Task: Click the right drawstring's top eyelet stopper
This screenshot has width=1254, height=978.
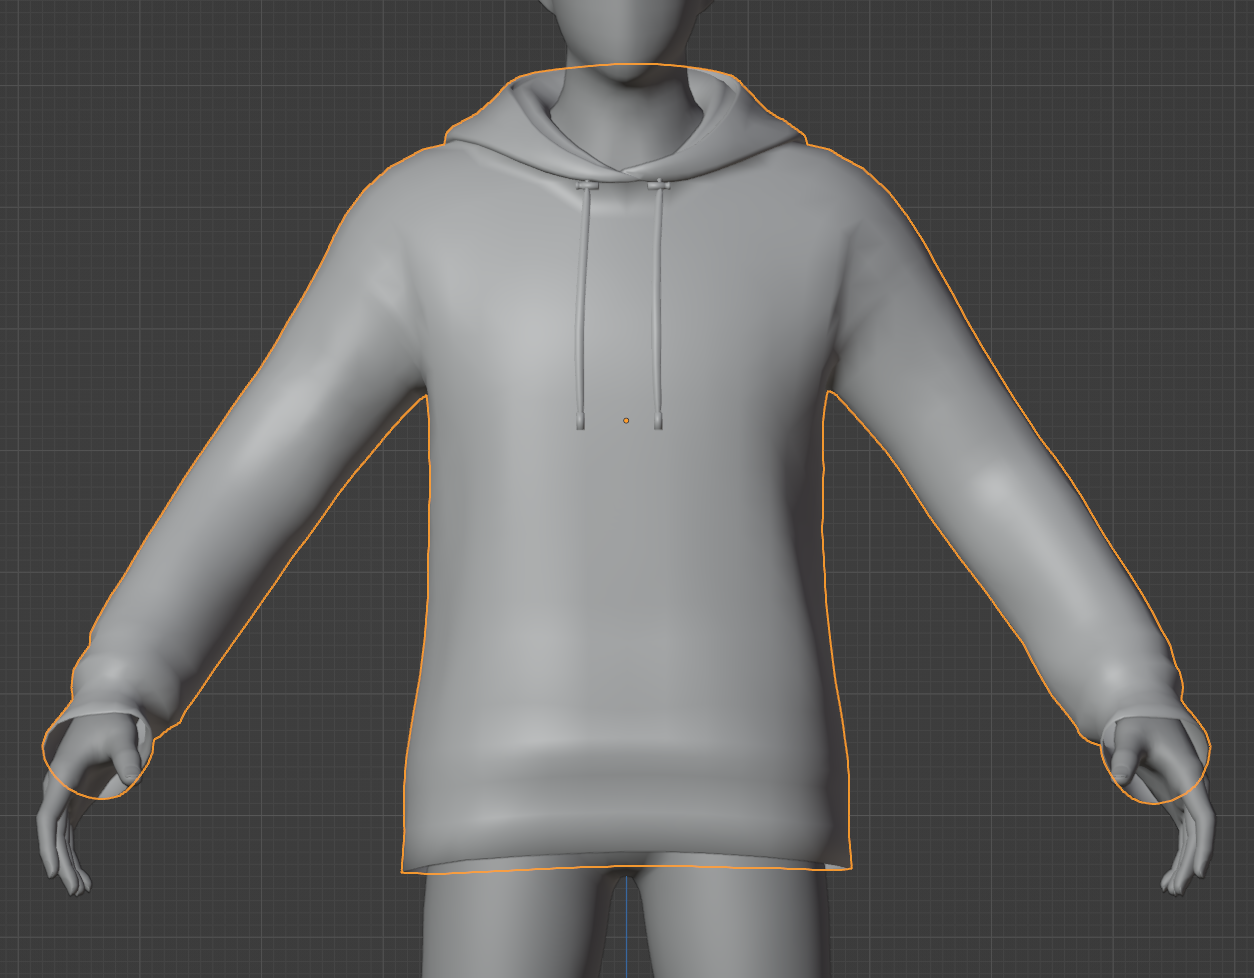Action: pyautogui.click(x=658, y=185)
